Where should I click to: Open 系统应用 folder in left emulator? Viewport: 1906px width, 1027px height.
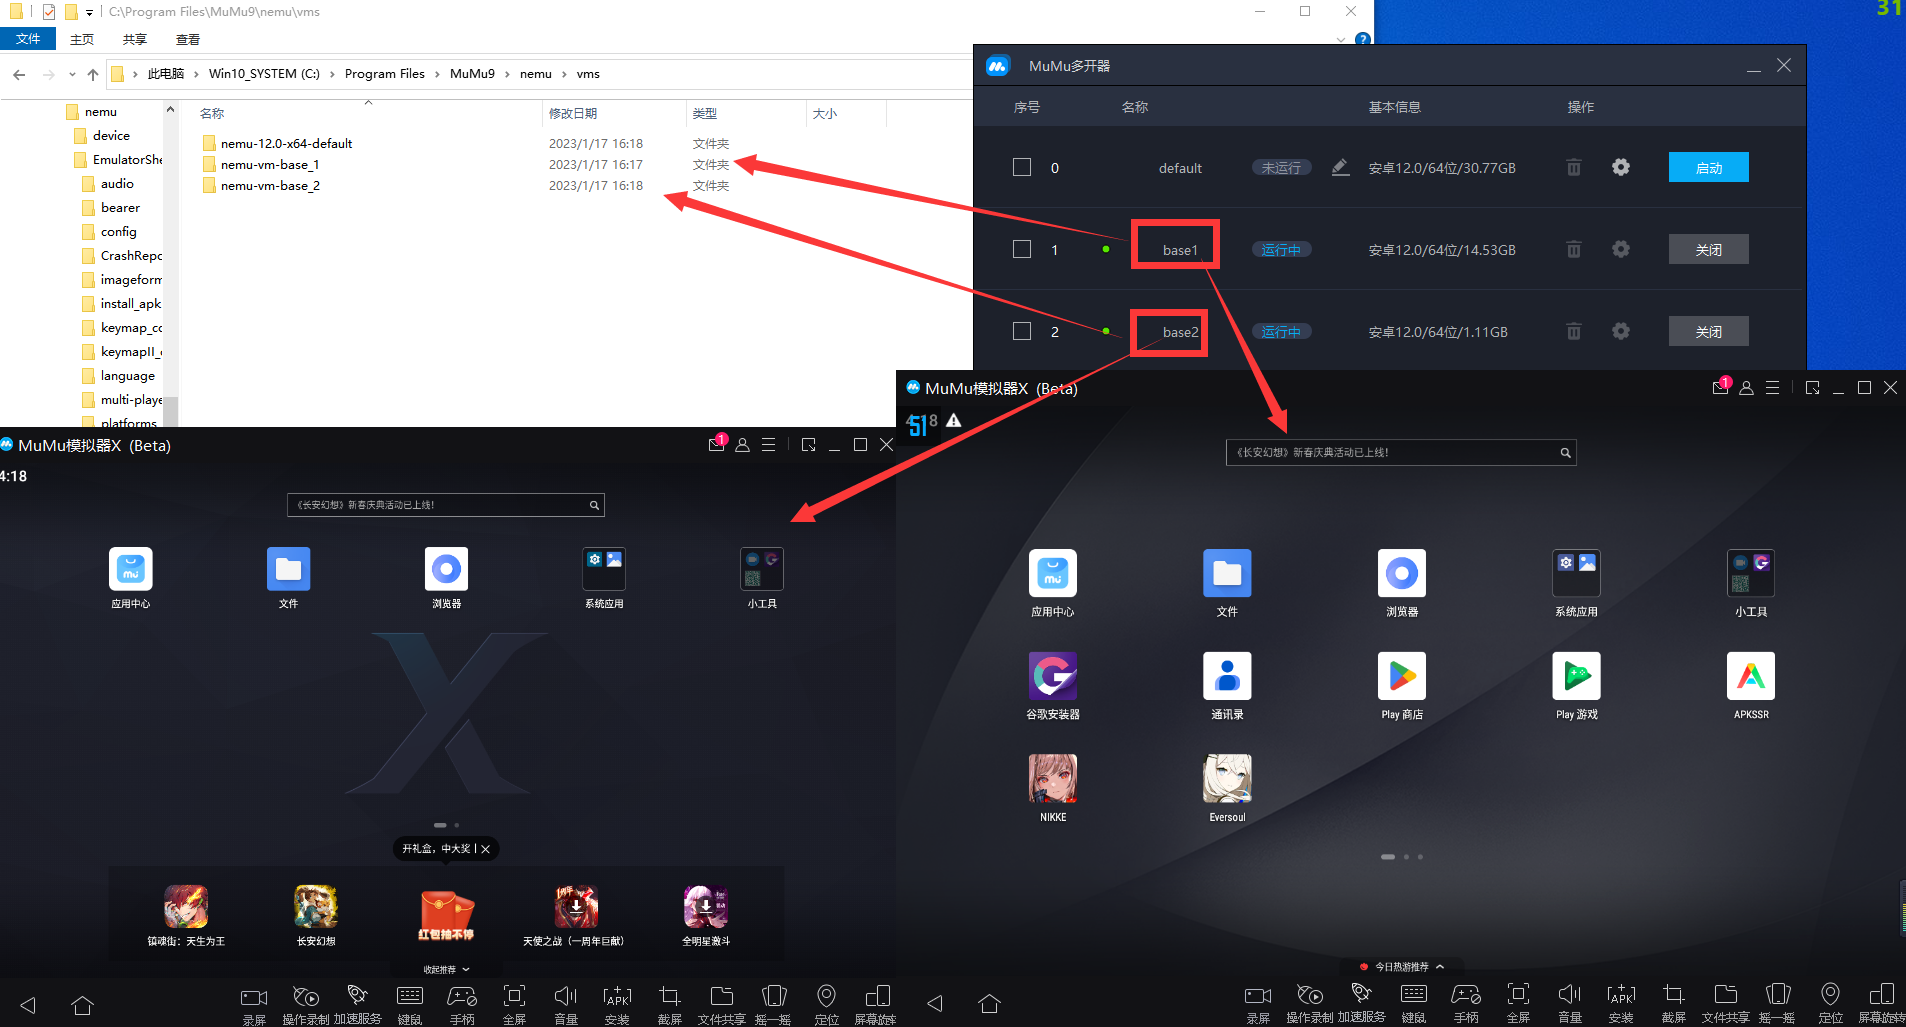tap(604, 569)
